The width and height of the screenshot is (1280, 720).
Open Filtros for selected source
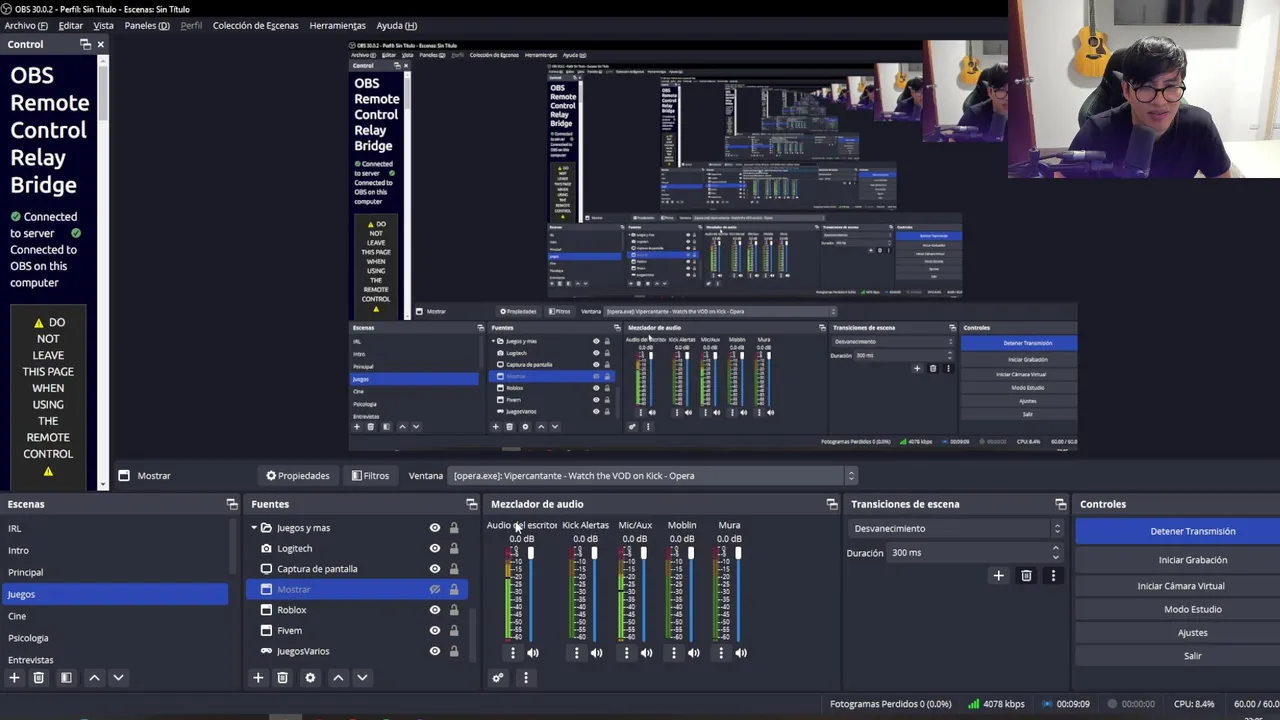click(370, 476)
